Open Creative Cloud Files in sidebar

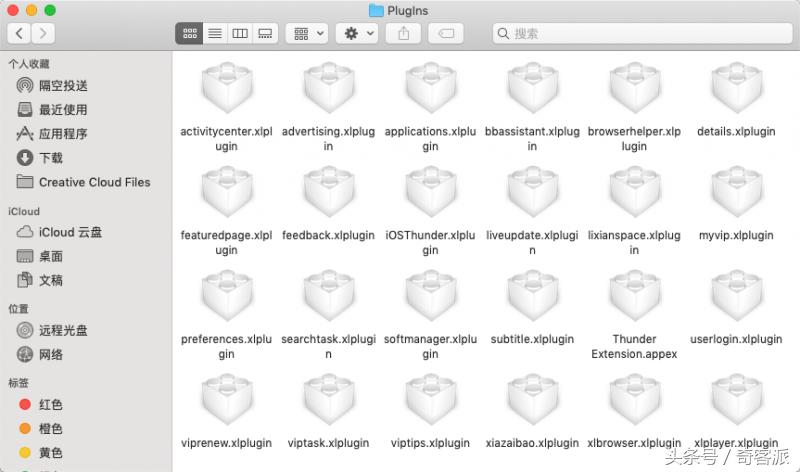pos(94,182)
